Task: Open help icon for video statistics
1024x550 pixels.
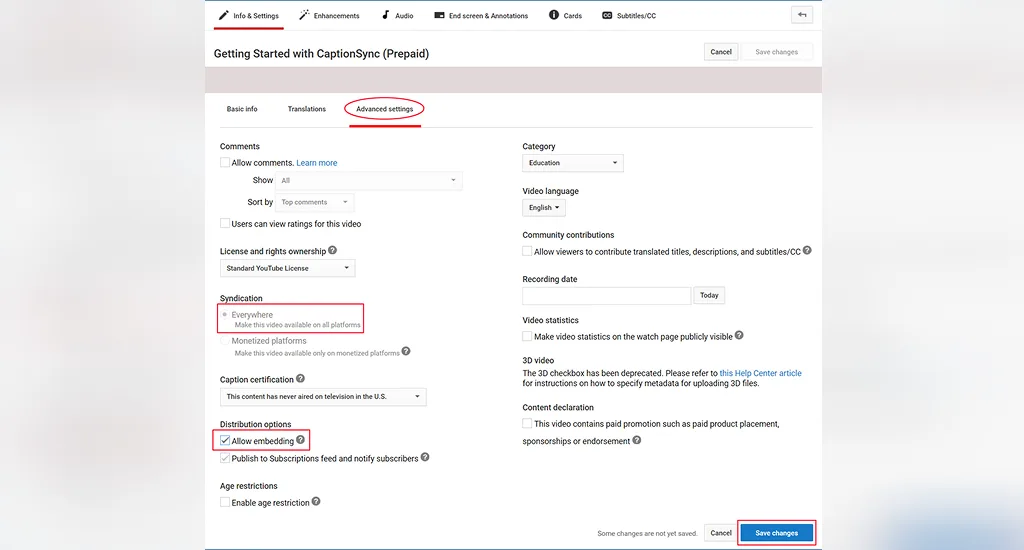Action: (x=739, y=335)
